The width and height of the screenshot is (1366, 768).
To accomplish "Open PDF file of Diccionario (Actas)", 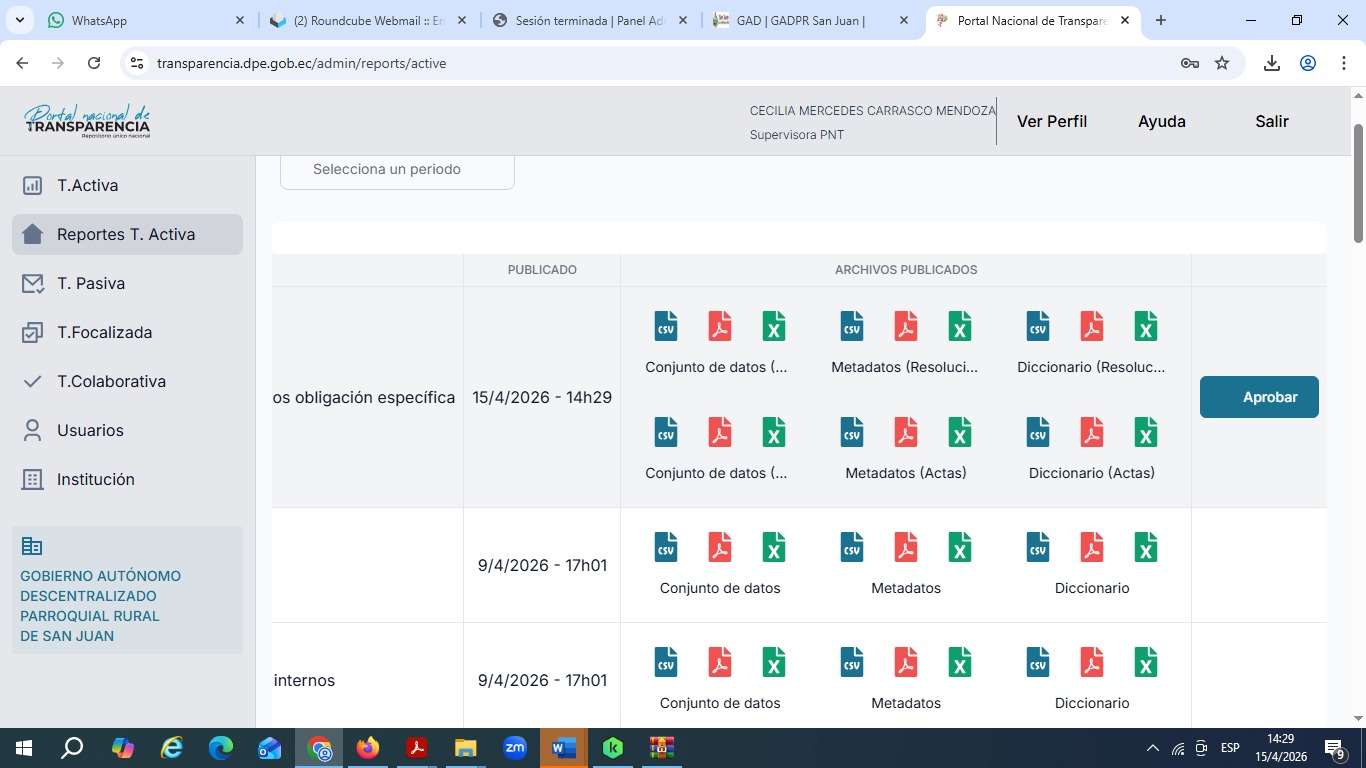I will point(1092,432).
